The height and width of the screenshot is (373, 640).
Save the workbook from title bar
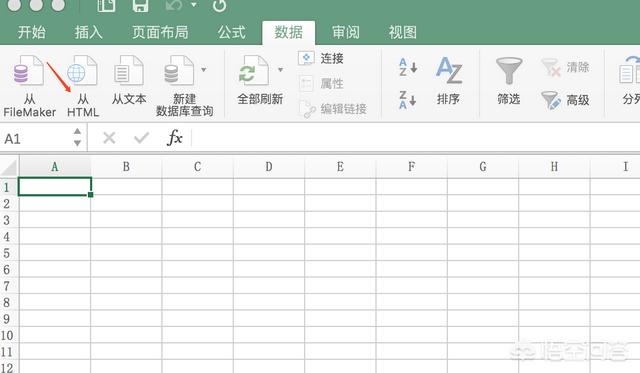pyautogui.click(x=140, y=5)
